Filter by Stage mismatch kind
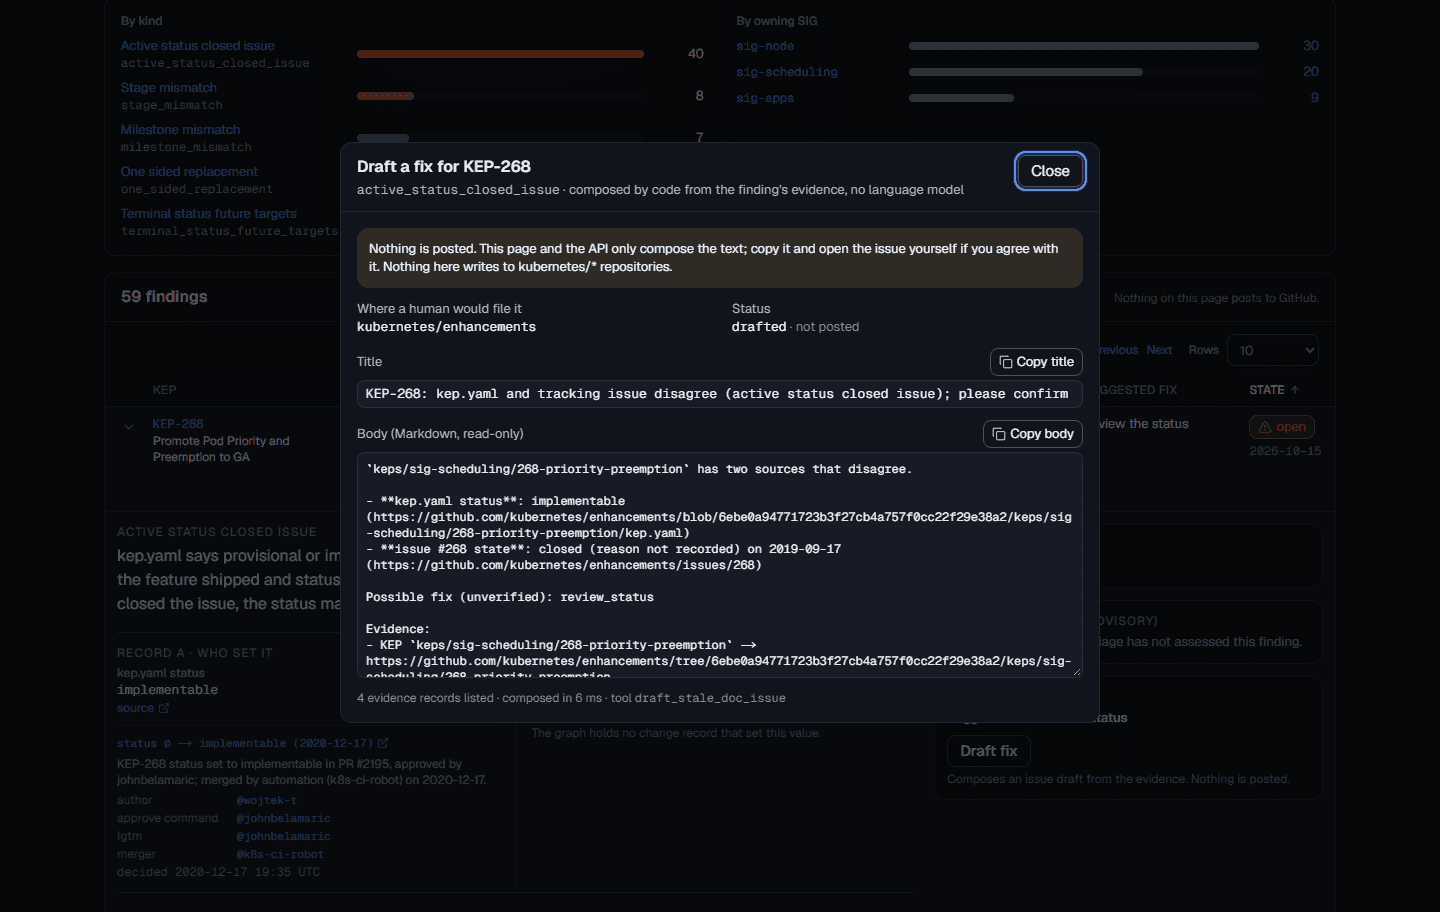Screen dimensions: 1440x912 (x=168, y=88)
